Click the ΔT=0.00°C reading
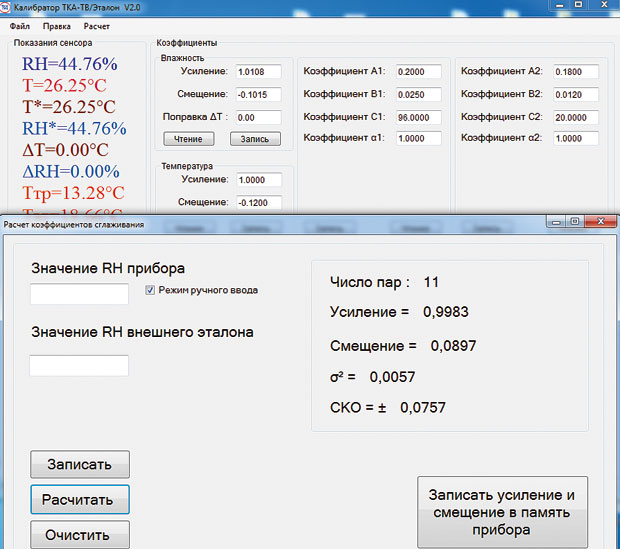The width and height of the screenshot is (620, 549). (65, 150)
